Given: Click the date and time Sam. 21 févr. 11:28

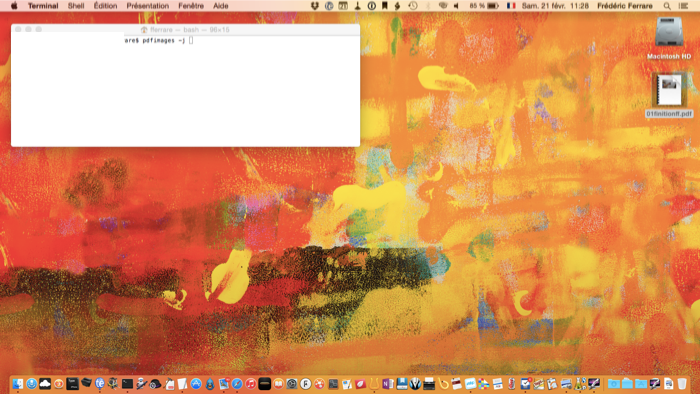Looking at the screenshot, I should click(555, 6).
